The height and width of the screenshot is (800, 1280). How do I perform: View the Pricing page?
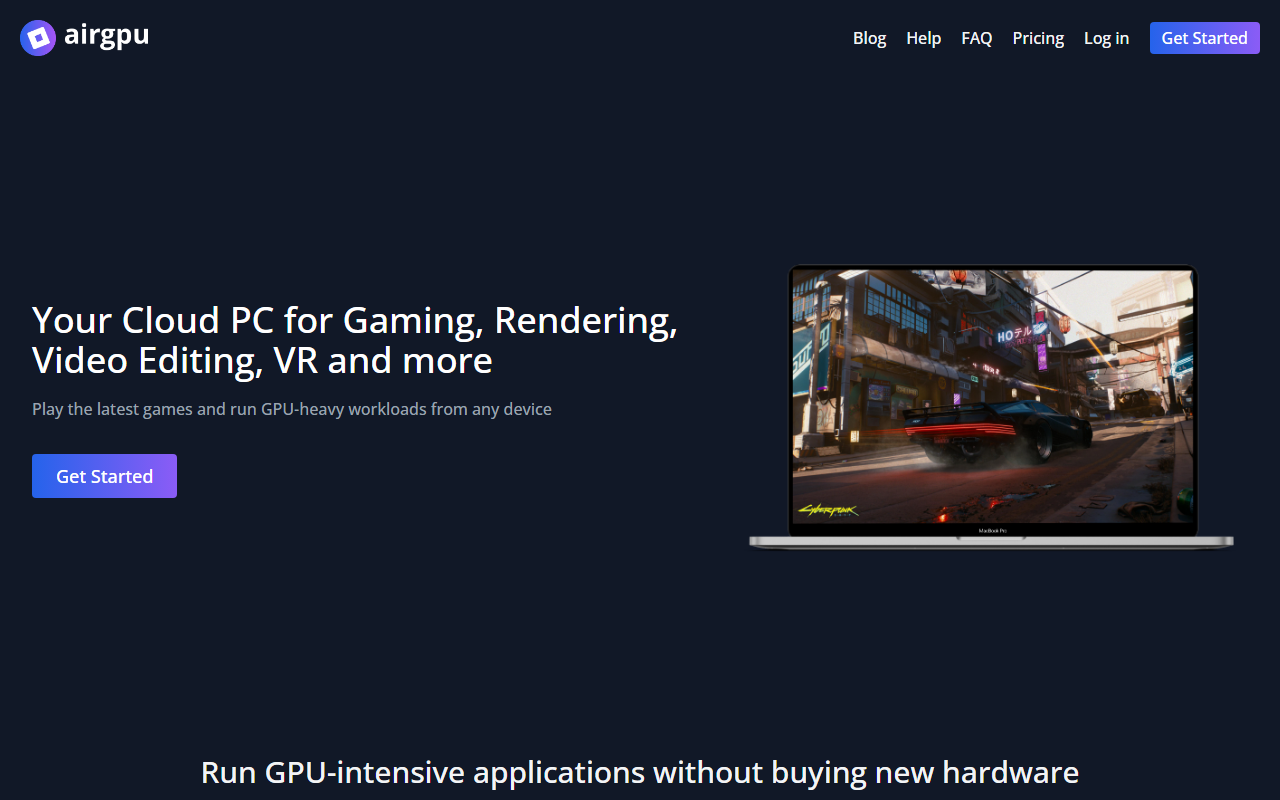point(1038,38)
